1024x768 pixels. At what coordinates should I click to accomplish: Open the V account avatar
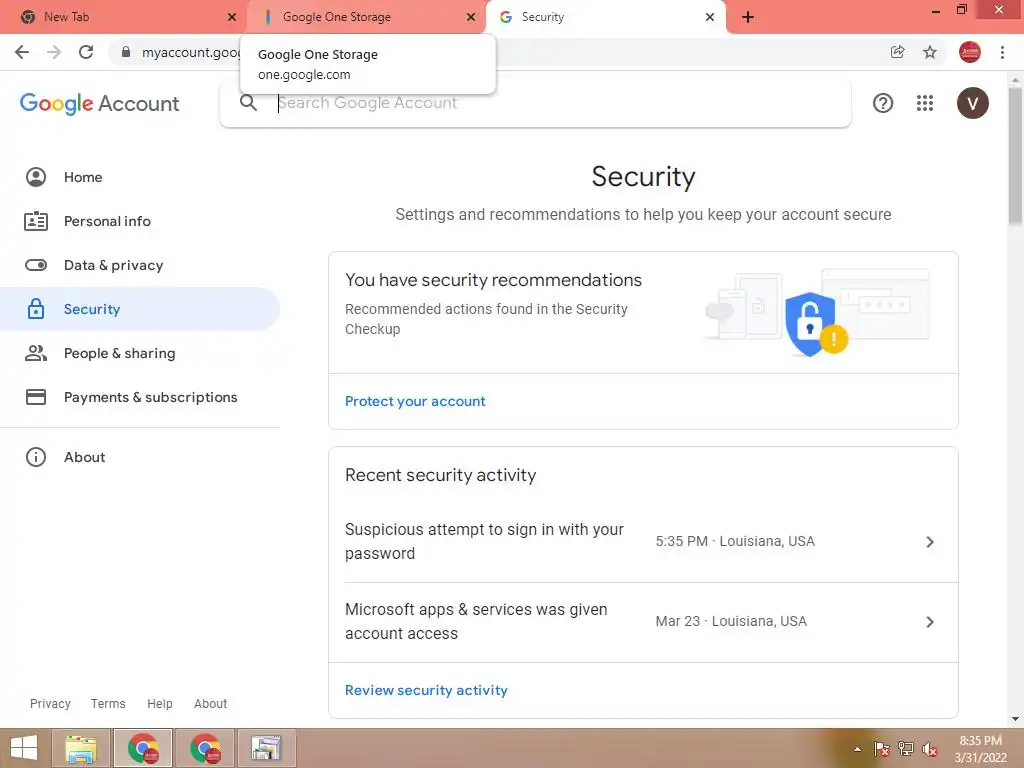click(x=972, y=103)
